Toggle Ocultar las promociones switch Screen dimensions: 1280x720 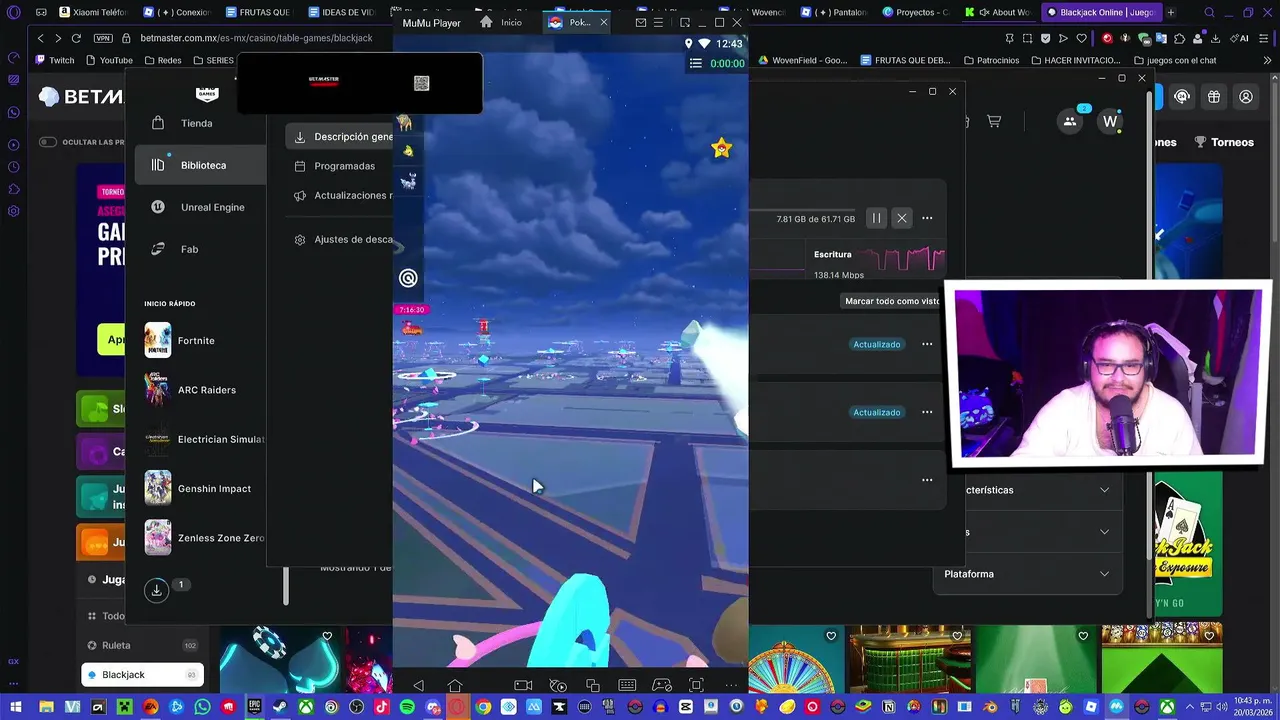[47, 142]
